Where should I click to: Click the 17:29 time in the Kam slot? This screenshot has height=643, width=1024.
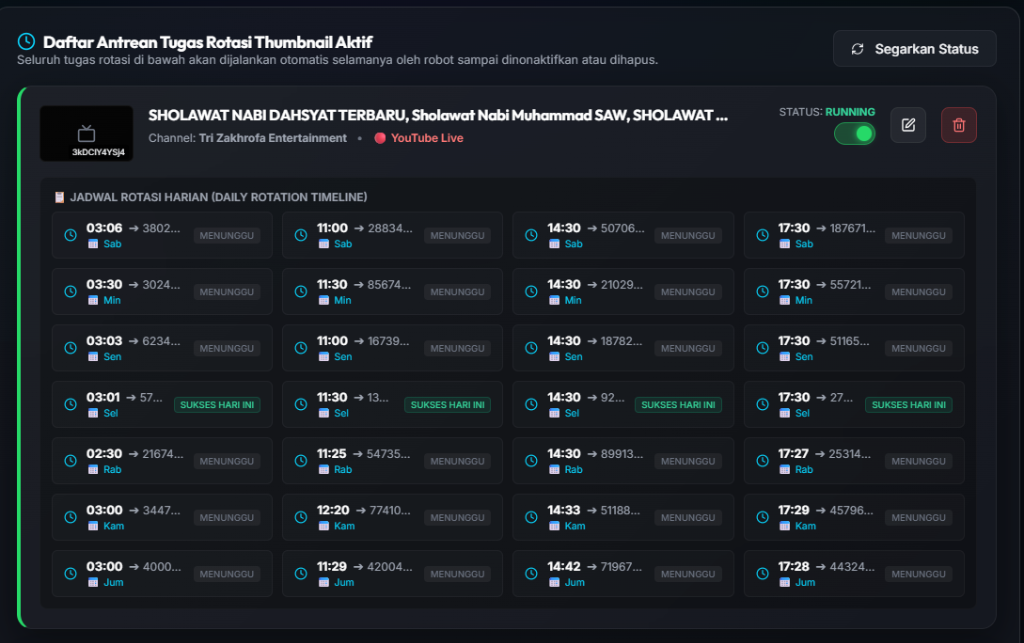[793, 510]
